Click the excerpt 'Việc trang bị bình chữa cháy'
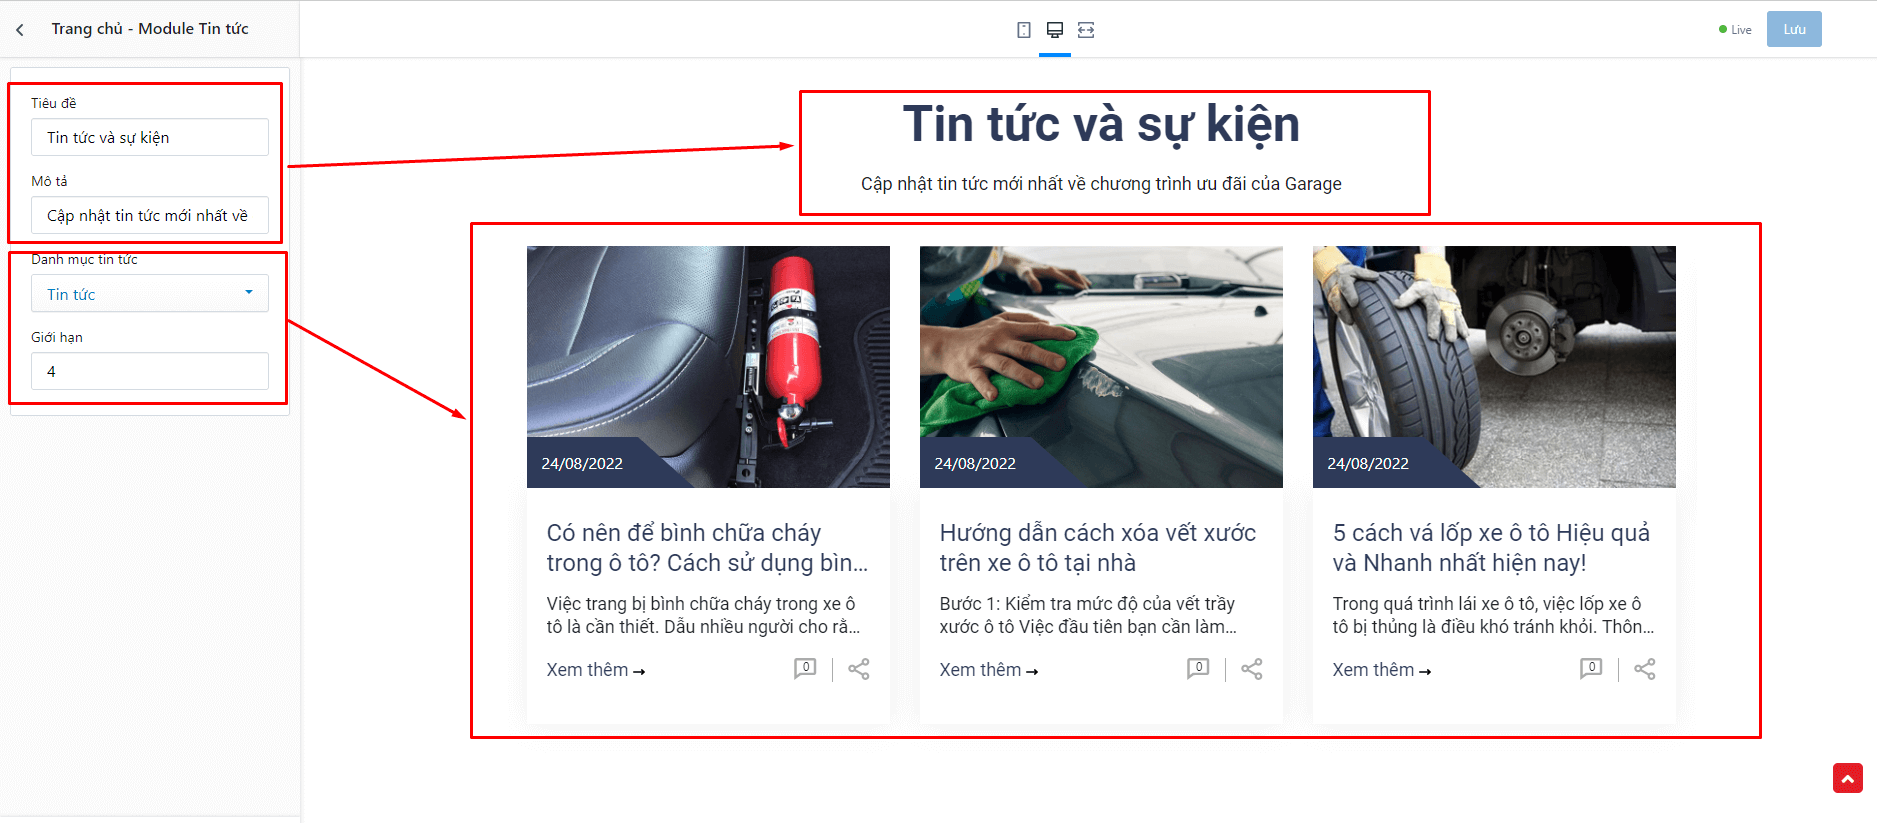The width and height of the screenshot is (1877, 823). pos(703,615)
